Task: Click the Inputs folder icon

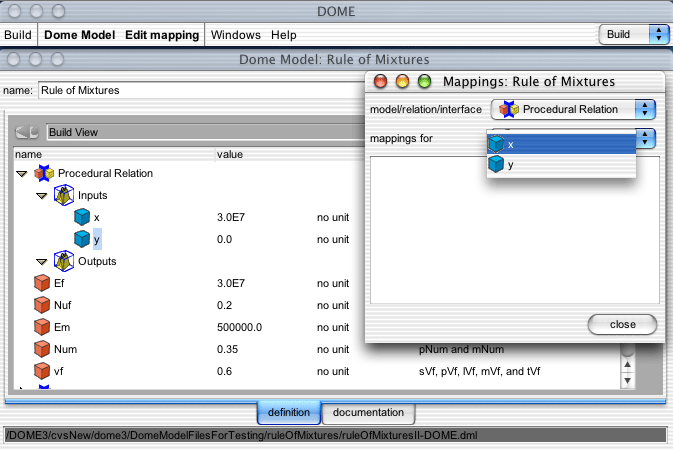Action: point(64,195)
